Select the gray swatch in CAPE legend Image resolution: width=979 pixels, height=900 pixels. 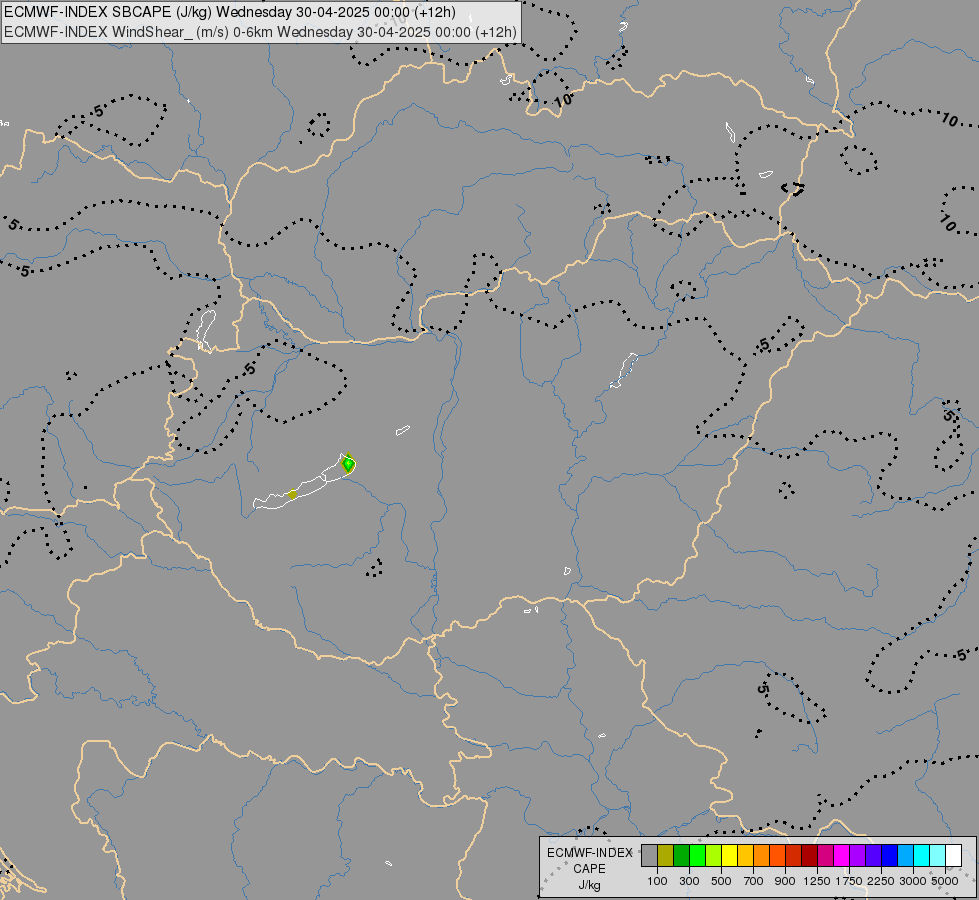649,855
